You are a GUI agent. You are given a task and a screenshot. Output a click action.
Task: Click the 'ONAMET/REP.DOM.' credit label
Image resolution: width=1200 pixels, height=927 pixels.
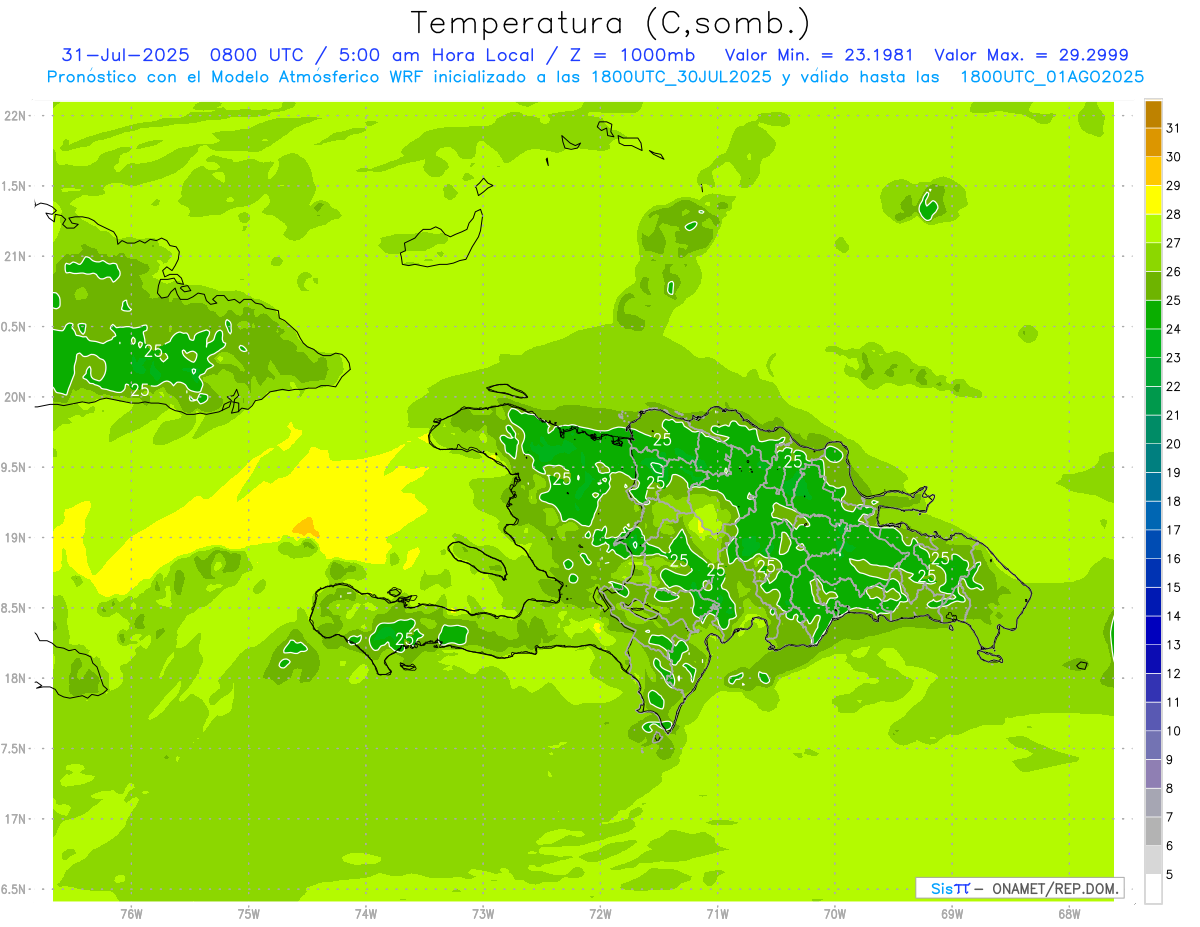point(1054,888)
